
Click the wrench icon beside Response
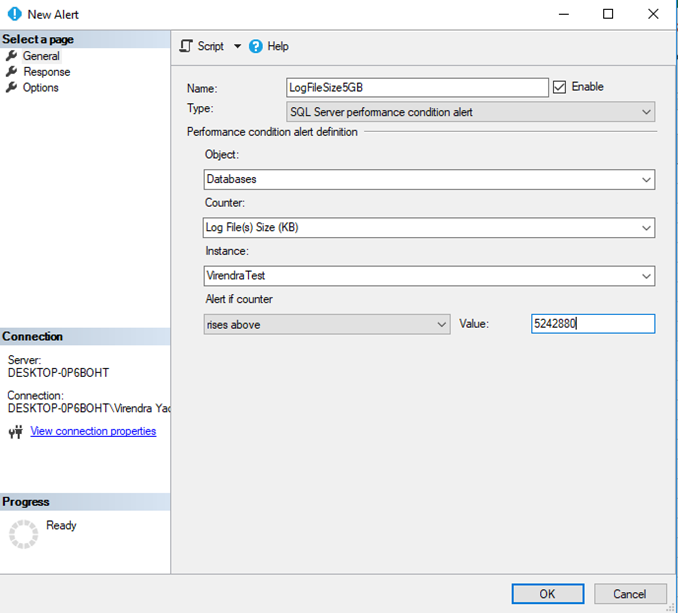click(x=12, y=72)
